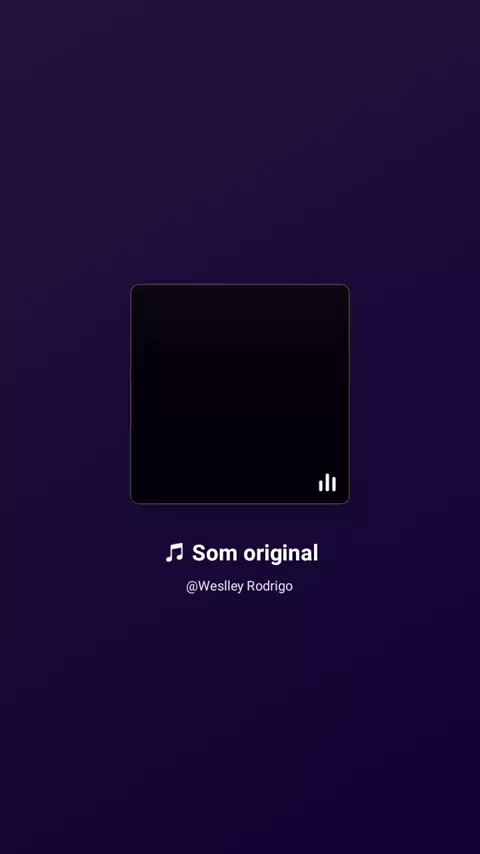Tap the purple background above the cover

pyautogui.click(x=240, y=142)
